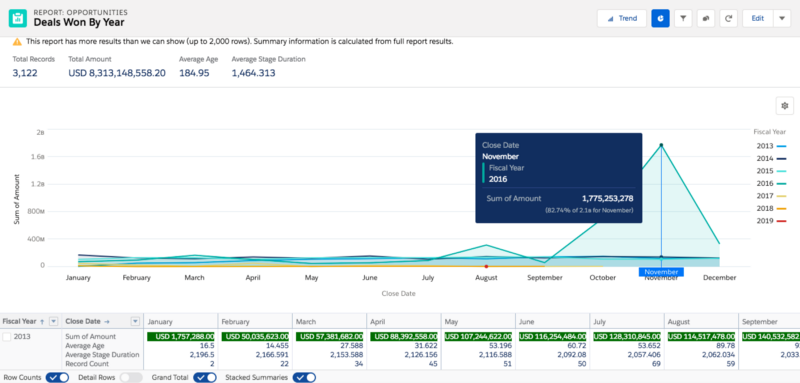This screenshot has height=383, width=800.
Task: Refresh the report results
Action: pyautogui.click(x=729, y=18)
